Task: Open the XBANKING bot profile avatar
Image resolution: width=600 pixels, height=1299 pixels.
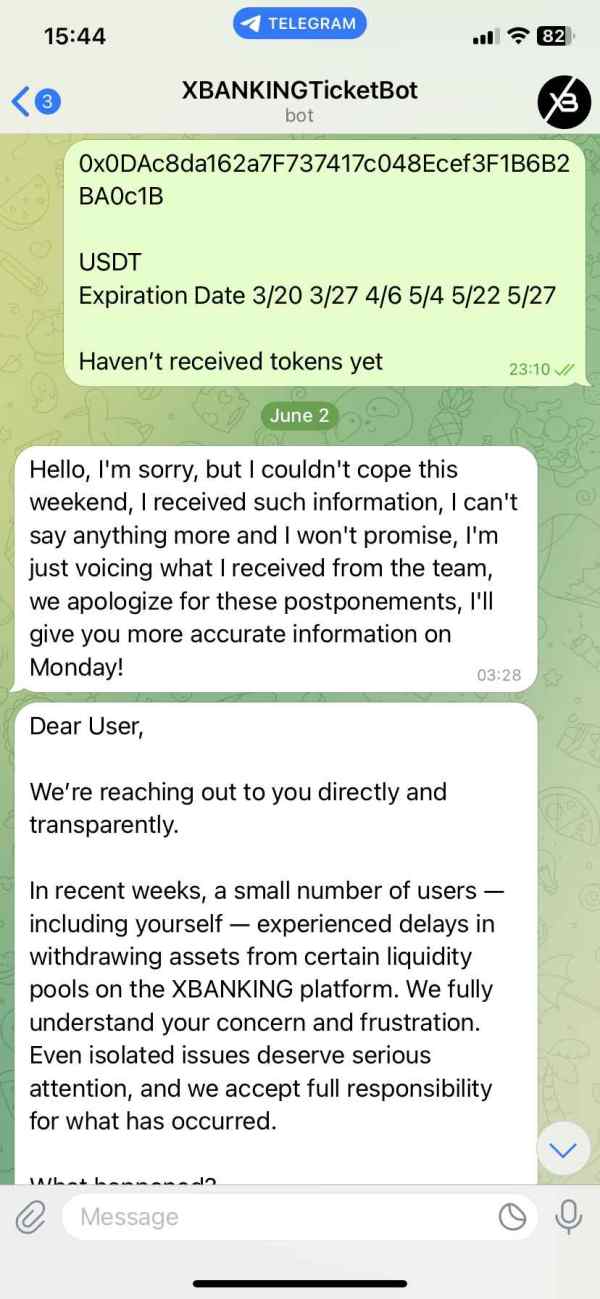Action: [x=564, y=101]
